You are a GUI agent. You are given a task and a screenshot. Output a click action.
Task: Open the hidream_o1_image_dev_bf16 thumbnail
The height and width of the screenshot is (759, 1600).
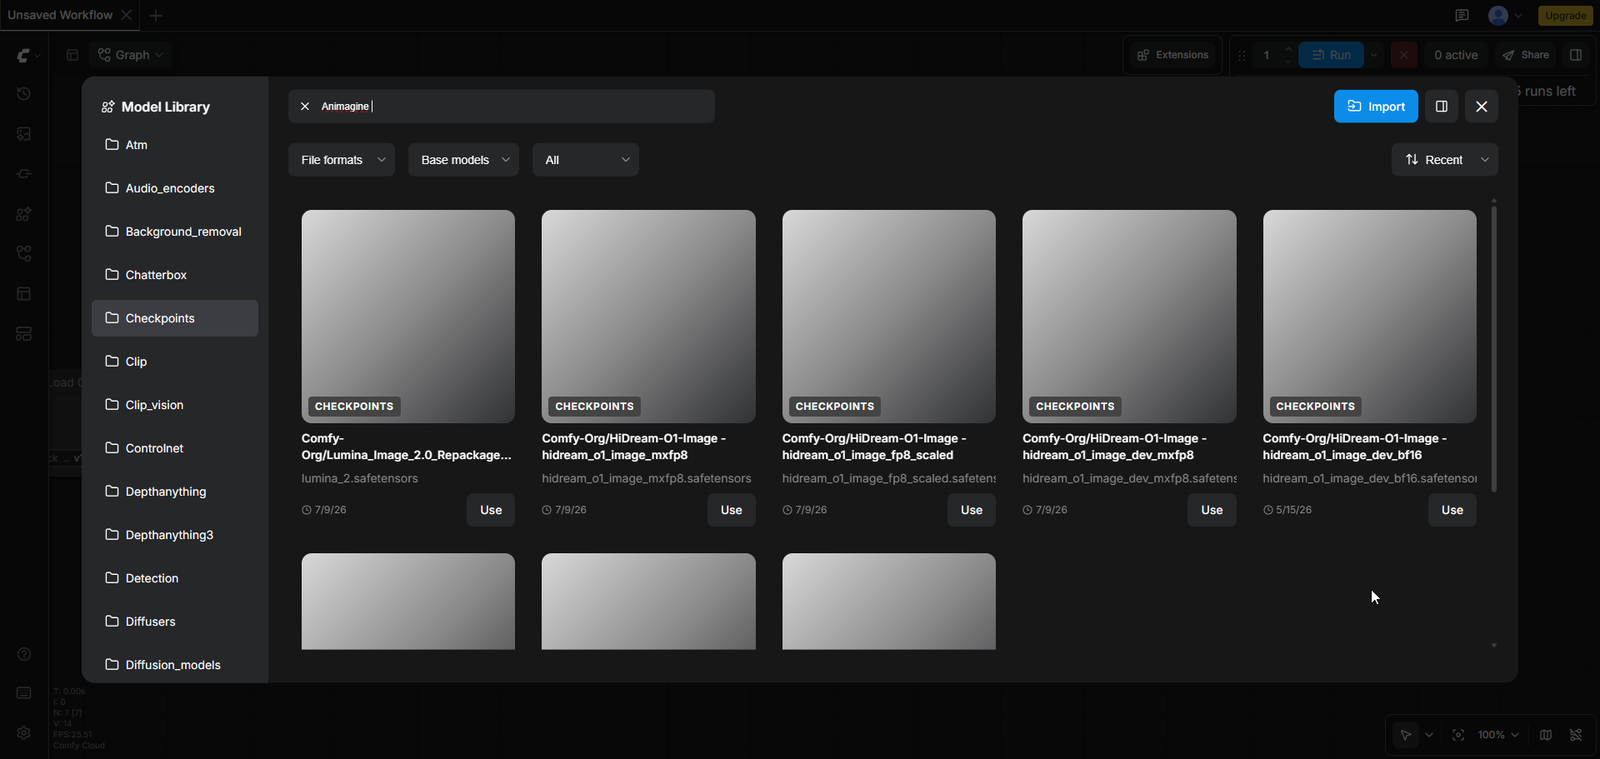coord(1370,316)
